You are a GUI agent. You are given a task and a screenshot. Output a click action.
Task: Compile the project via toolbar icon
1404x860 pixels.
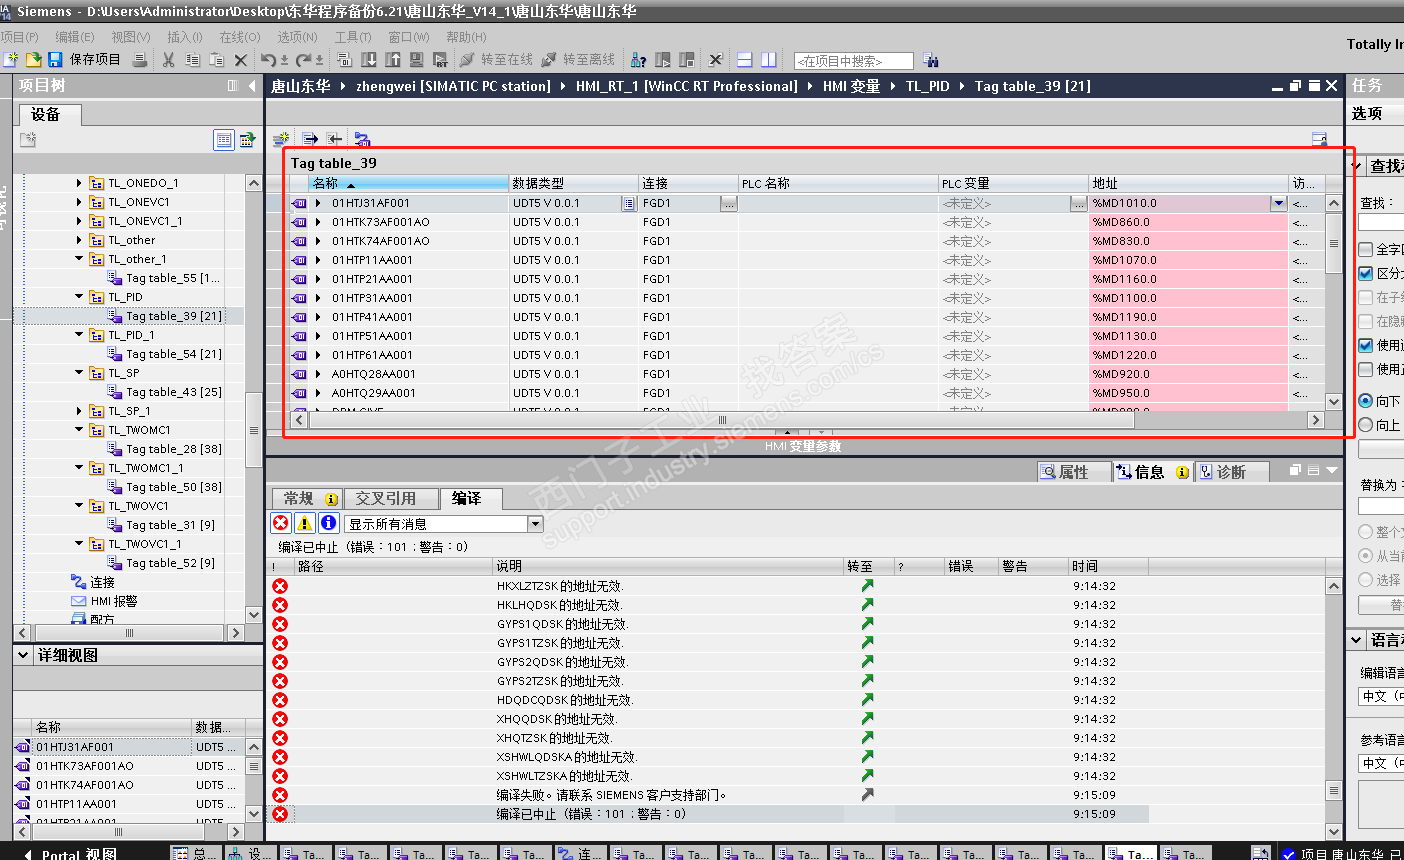(x=344, y=60)
